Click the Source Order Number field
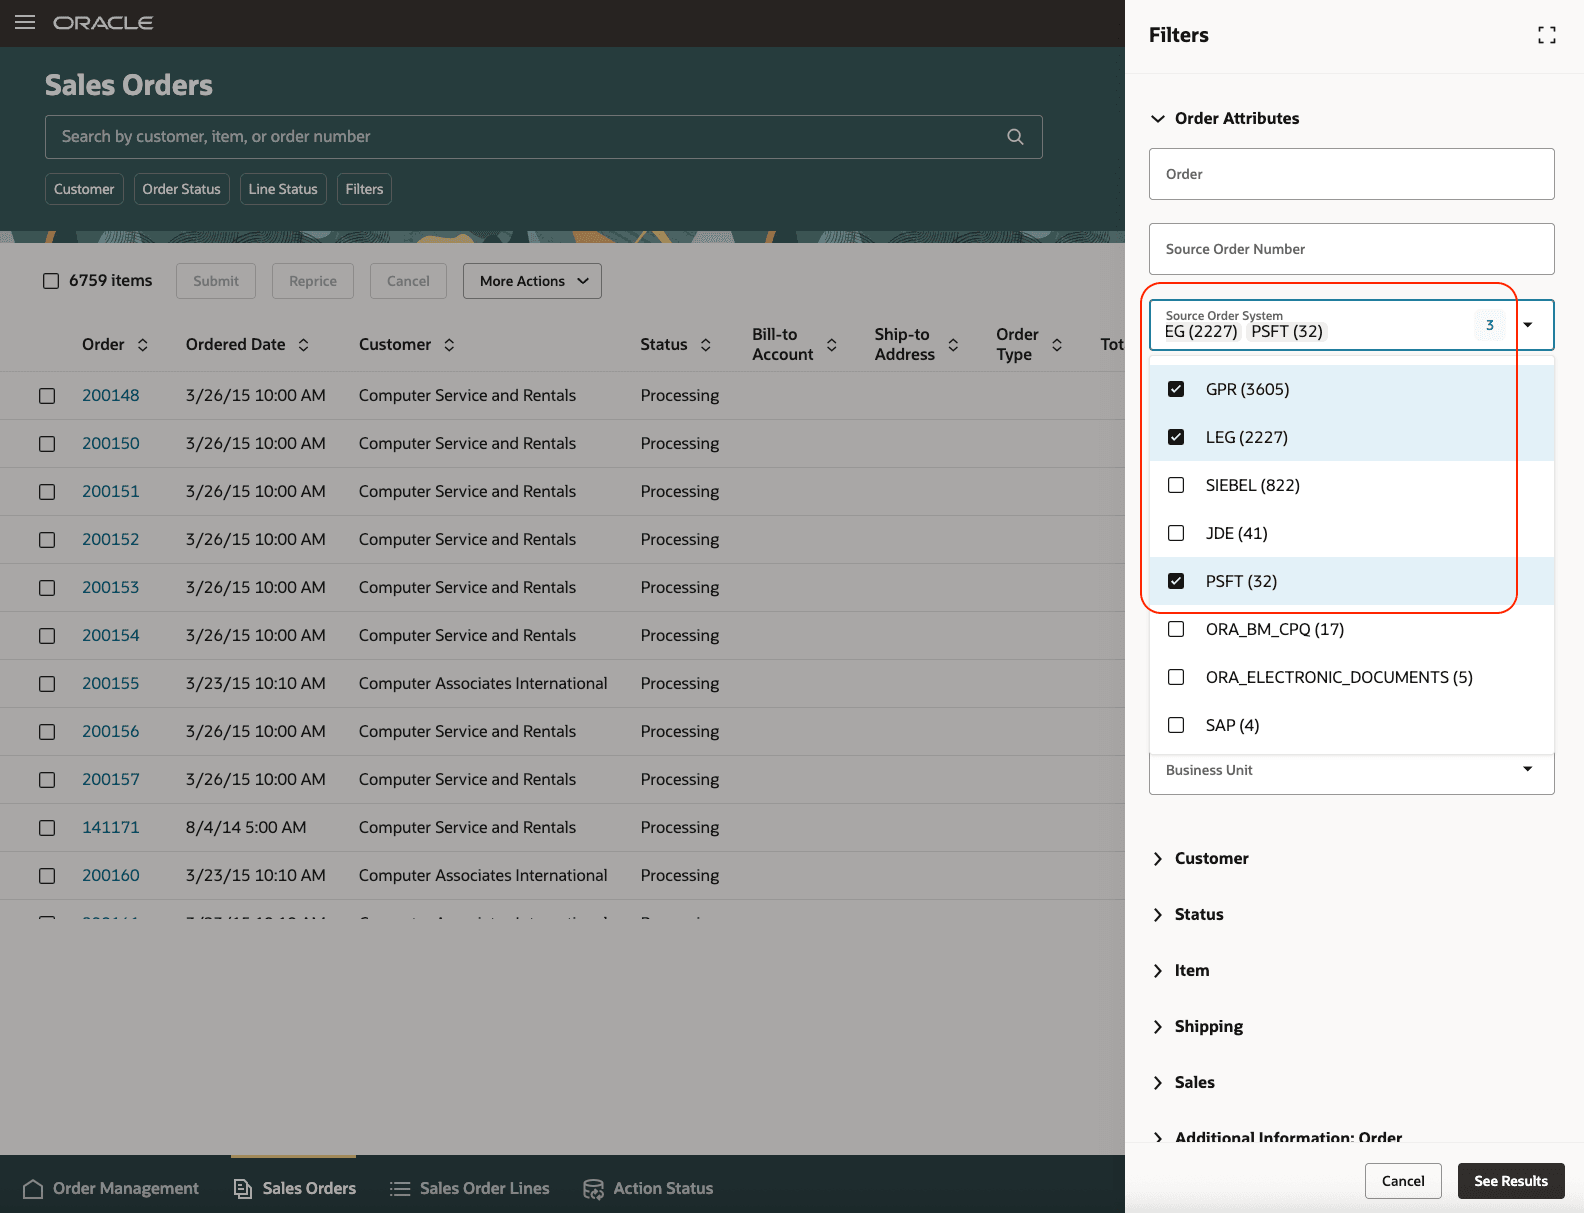This screenshot has width=1584, height=1213. (1351, 249)
